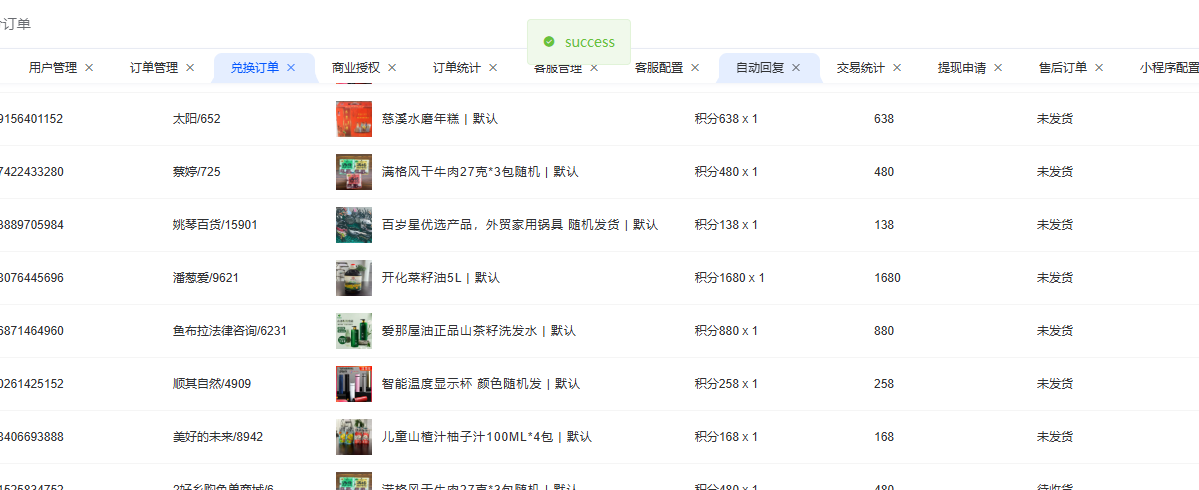This screenshot has width=1199, height=490.
Task: Click the price cell 积分880 x 1
Action: 726,331
